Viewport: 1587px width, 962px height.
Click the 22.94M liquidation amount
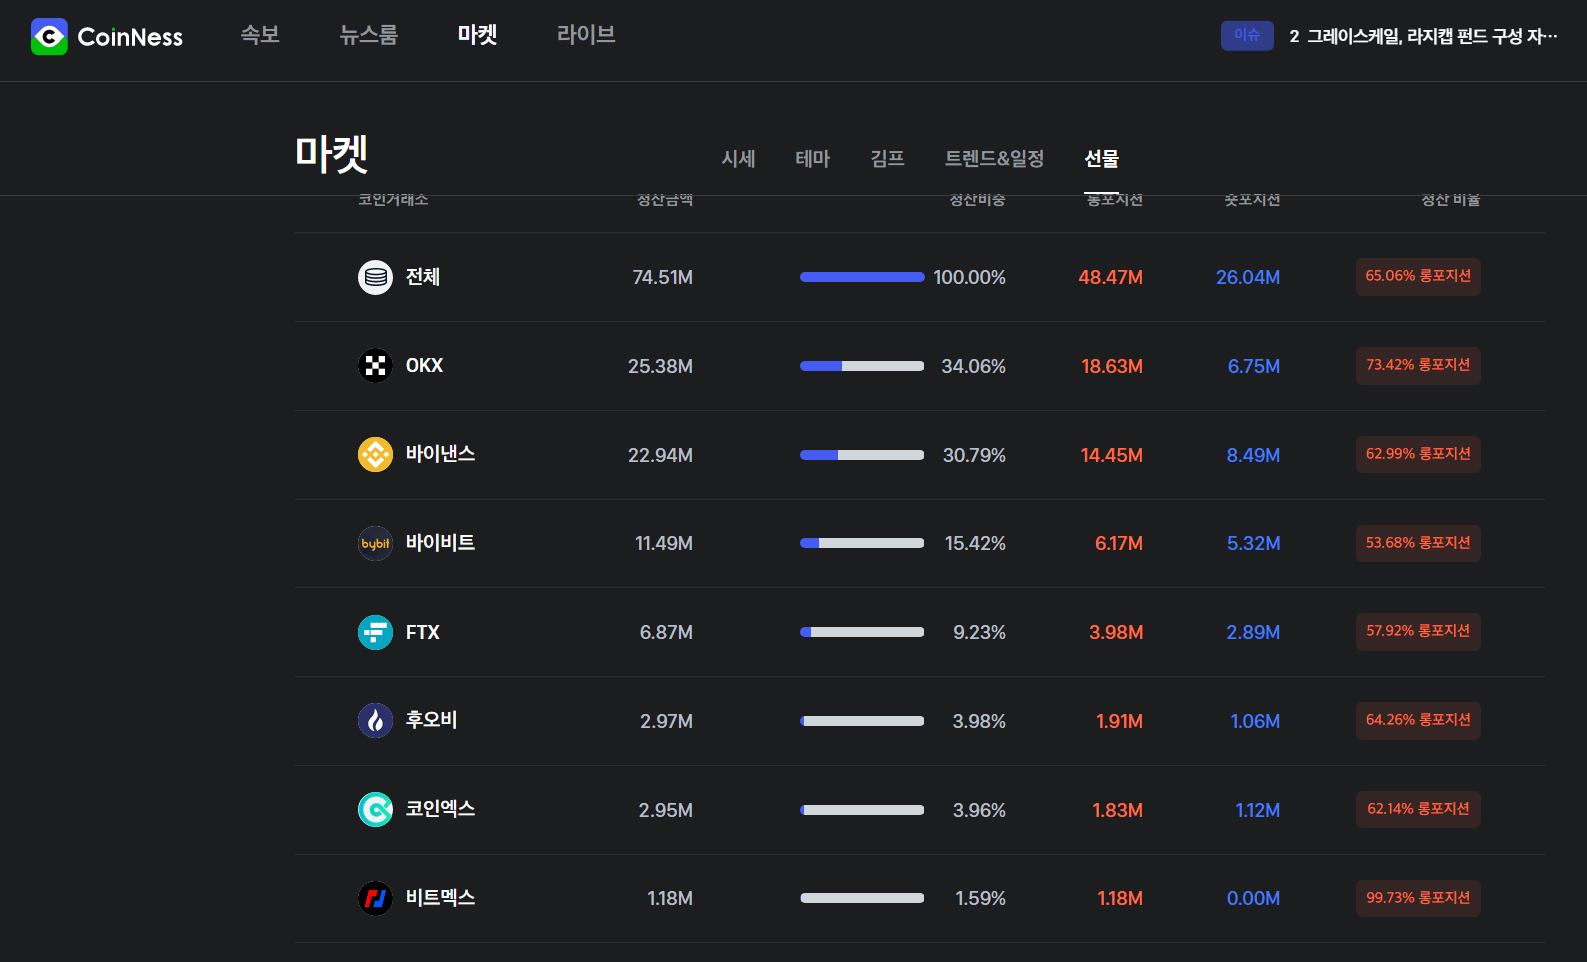660,456
